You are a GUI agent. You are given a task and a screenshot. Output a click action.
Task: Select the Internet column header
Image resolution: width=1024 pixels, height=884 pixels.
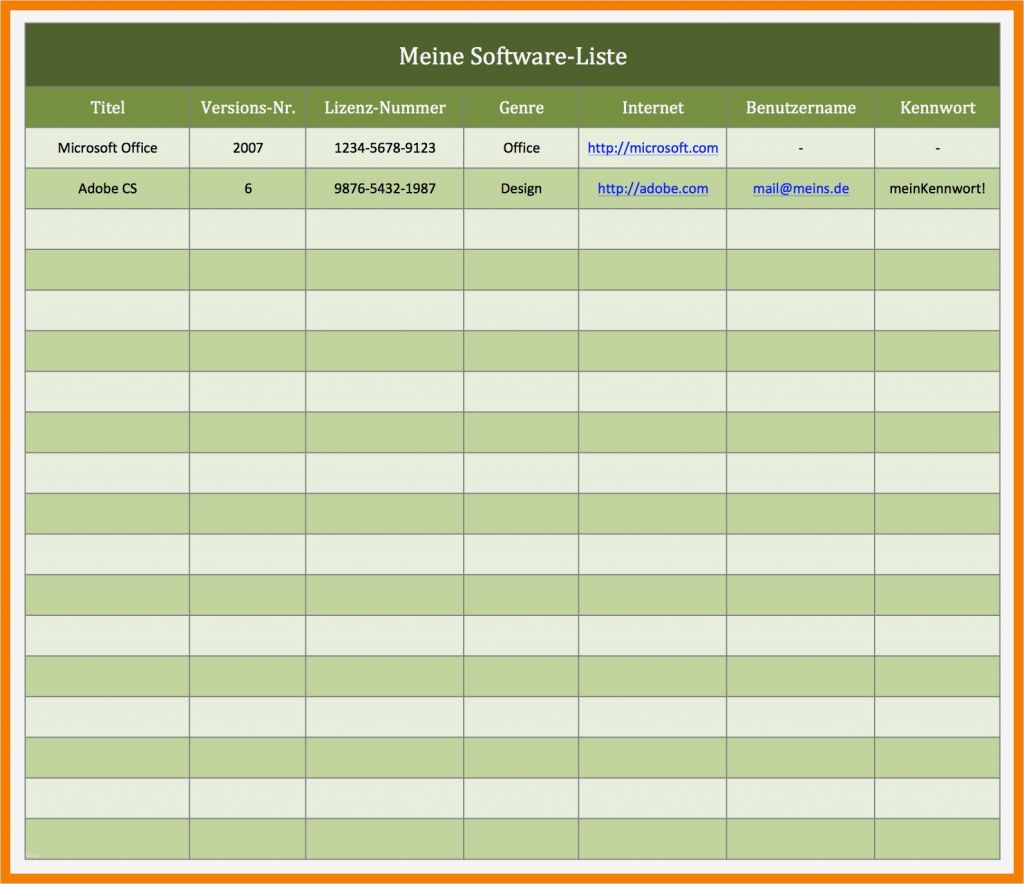[652, 107]
